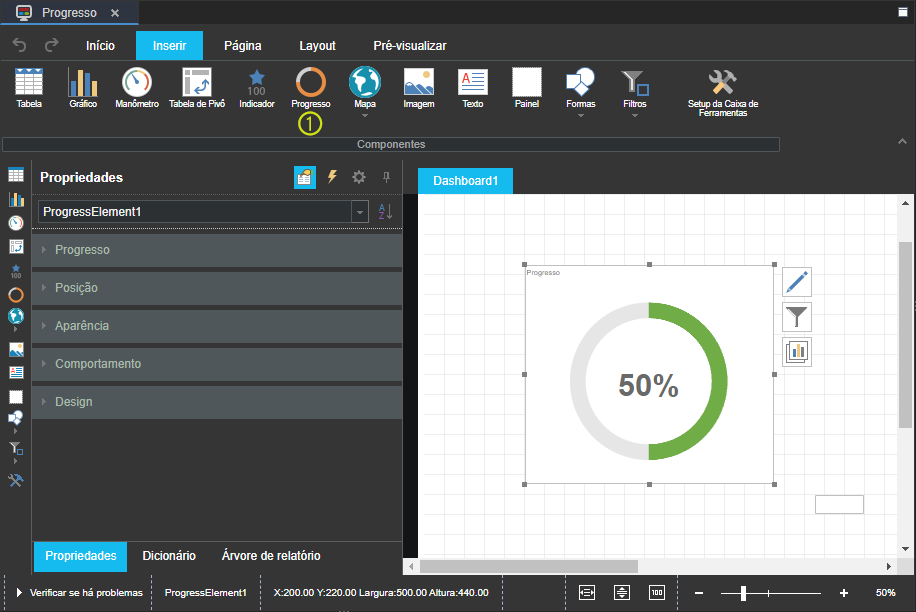This screenshot has height=612, width=916.
Task: Insert an Indicador component
Action: (x=256, y=88)
